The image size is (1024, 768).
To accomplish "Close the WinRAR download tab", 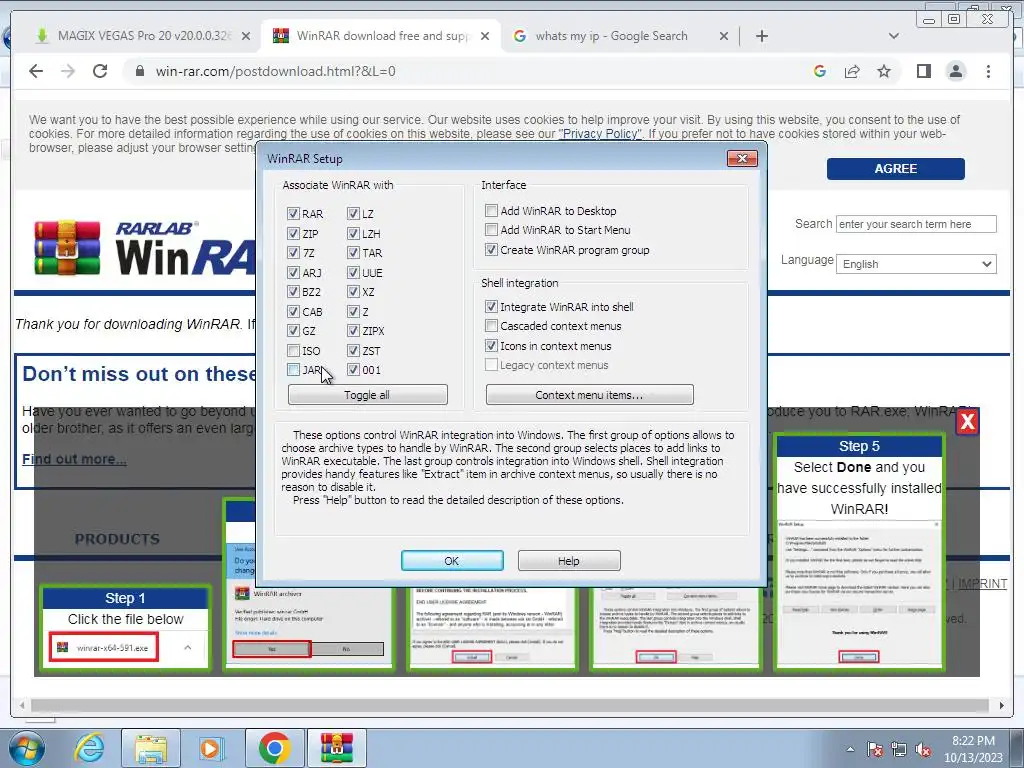I will coord(485,37).
